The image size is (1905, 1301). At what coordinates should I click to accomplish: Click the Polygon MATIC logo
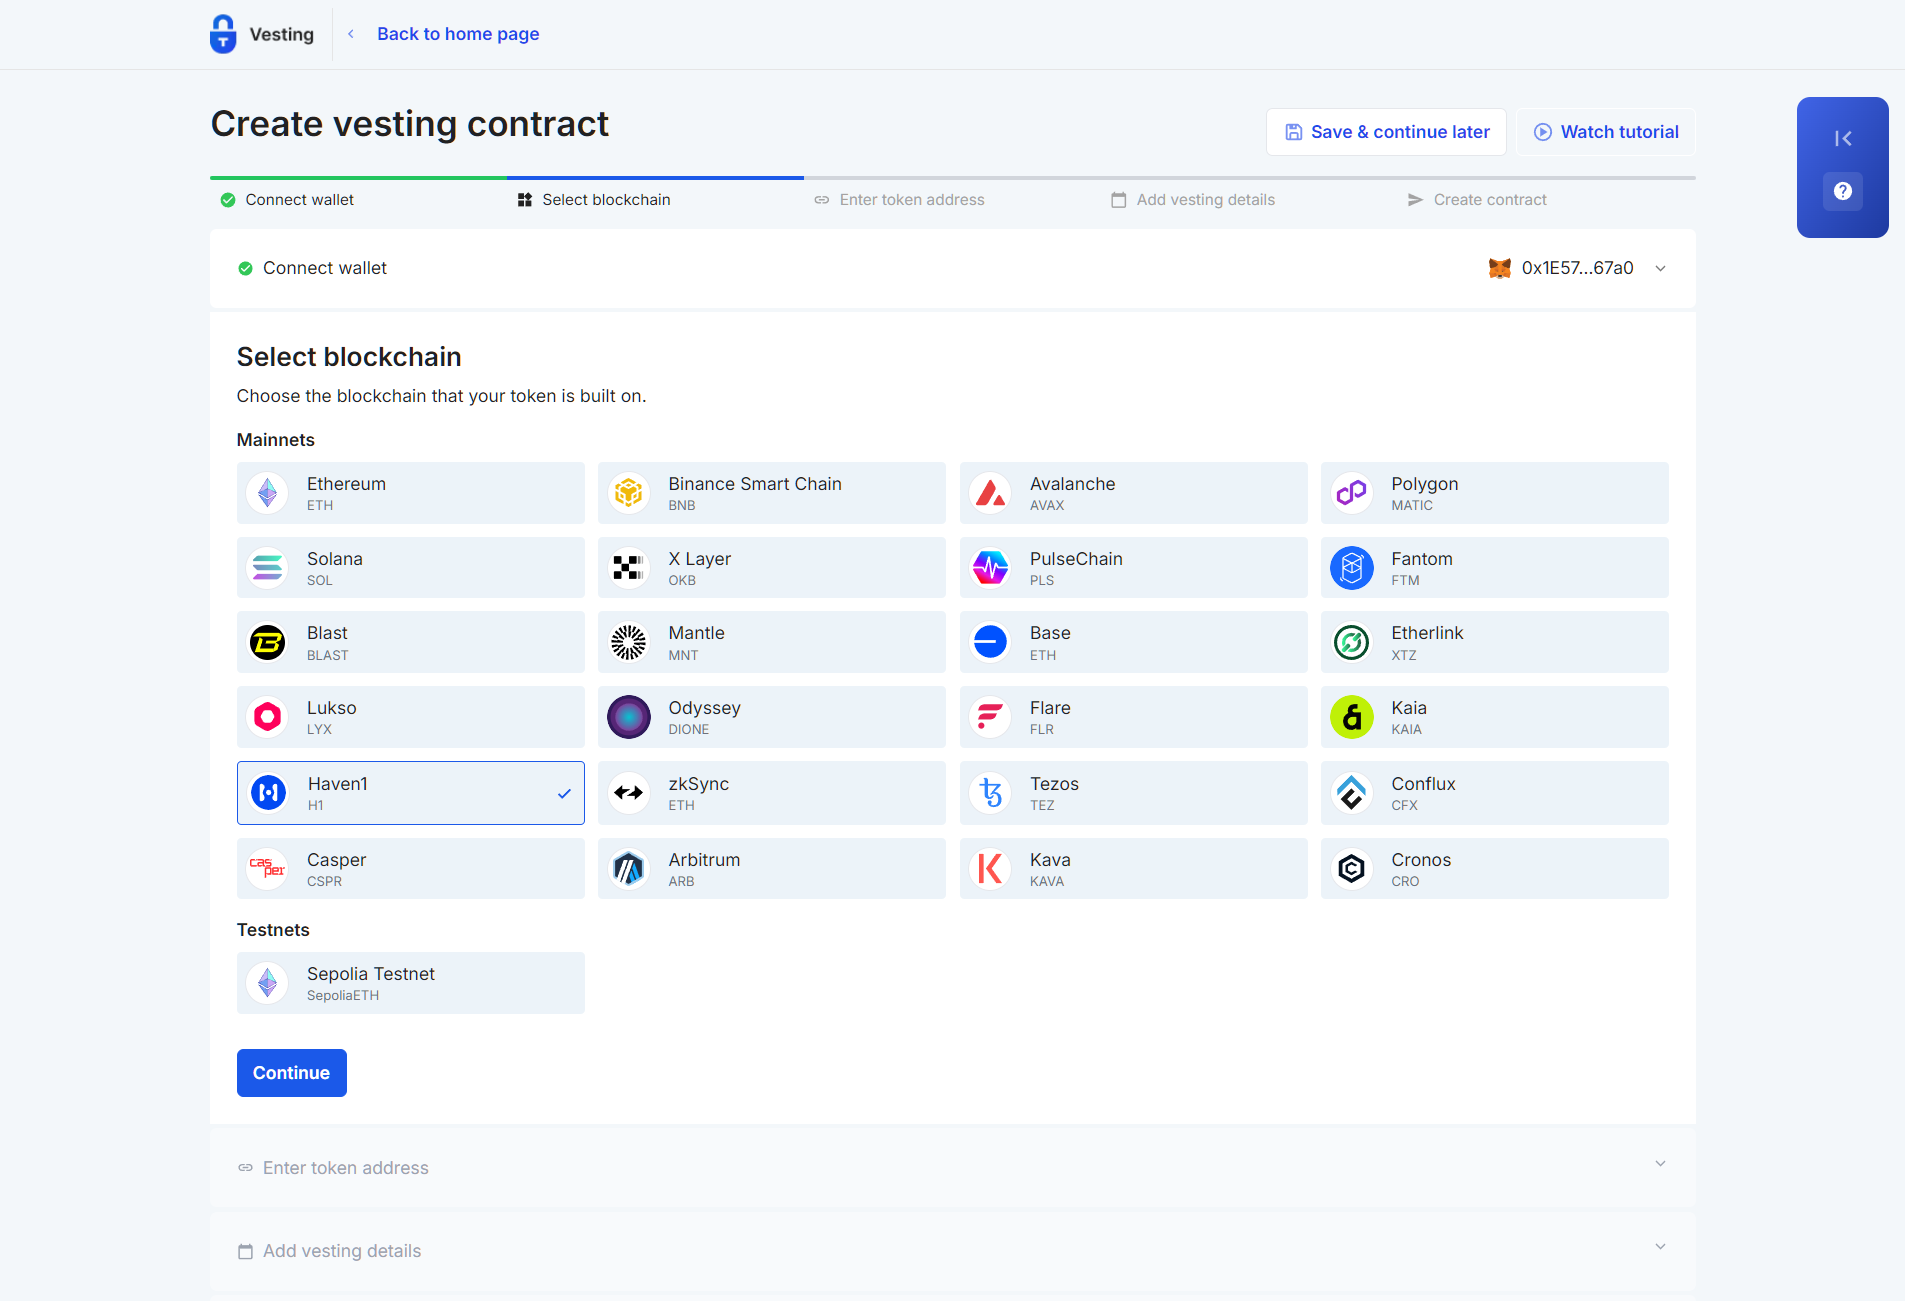click(1351, 492)
